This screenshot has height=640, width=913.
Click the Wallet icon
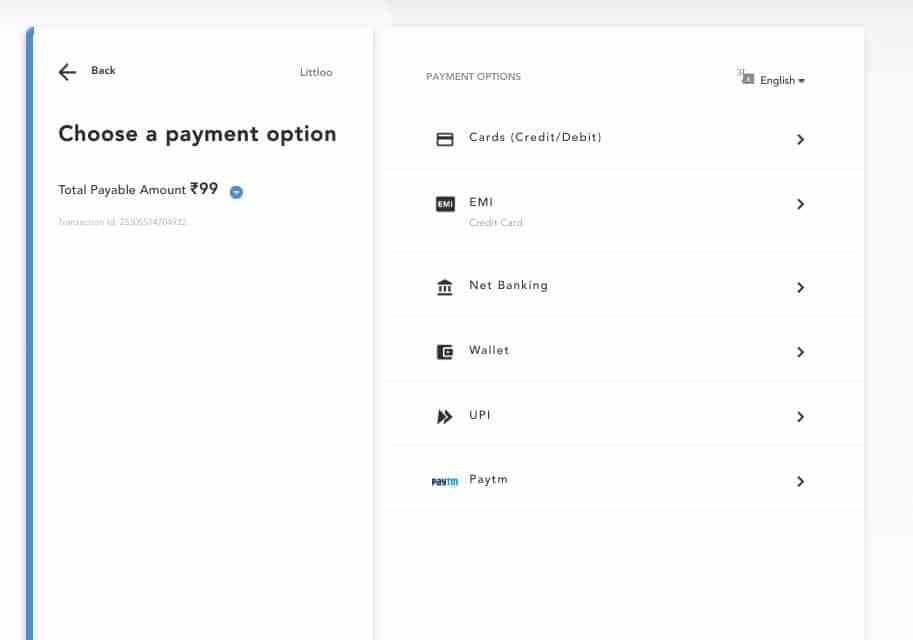point(445,352)
